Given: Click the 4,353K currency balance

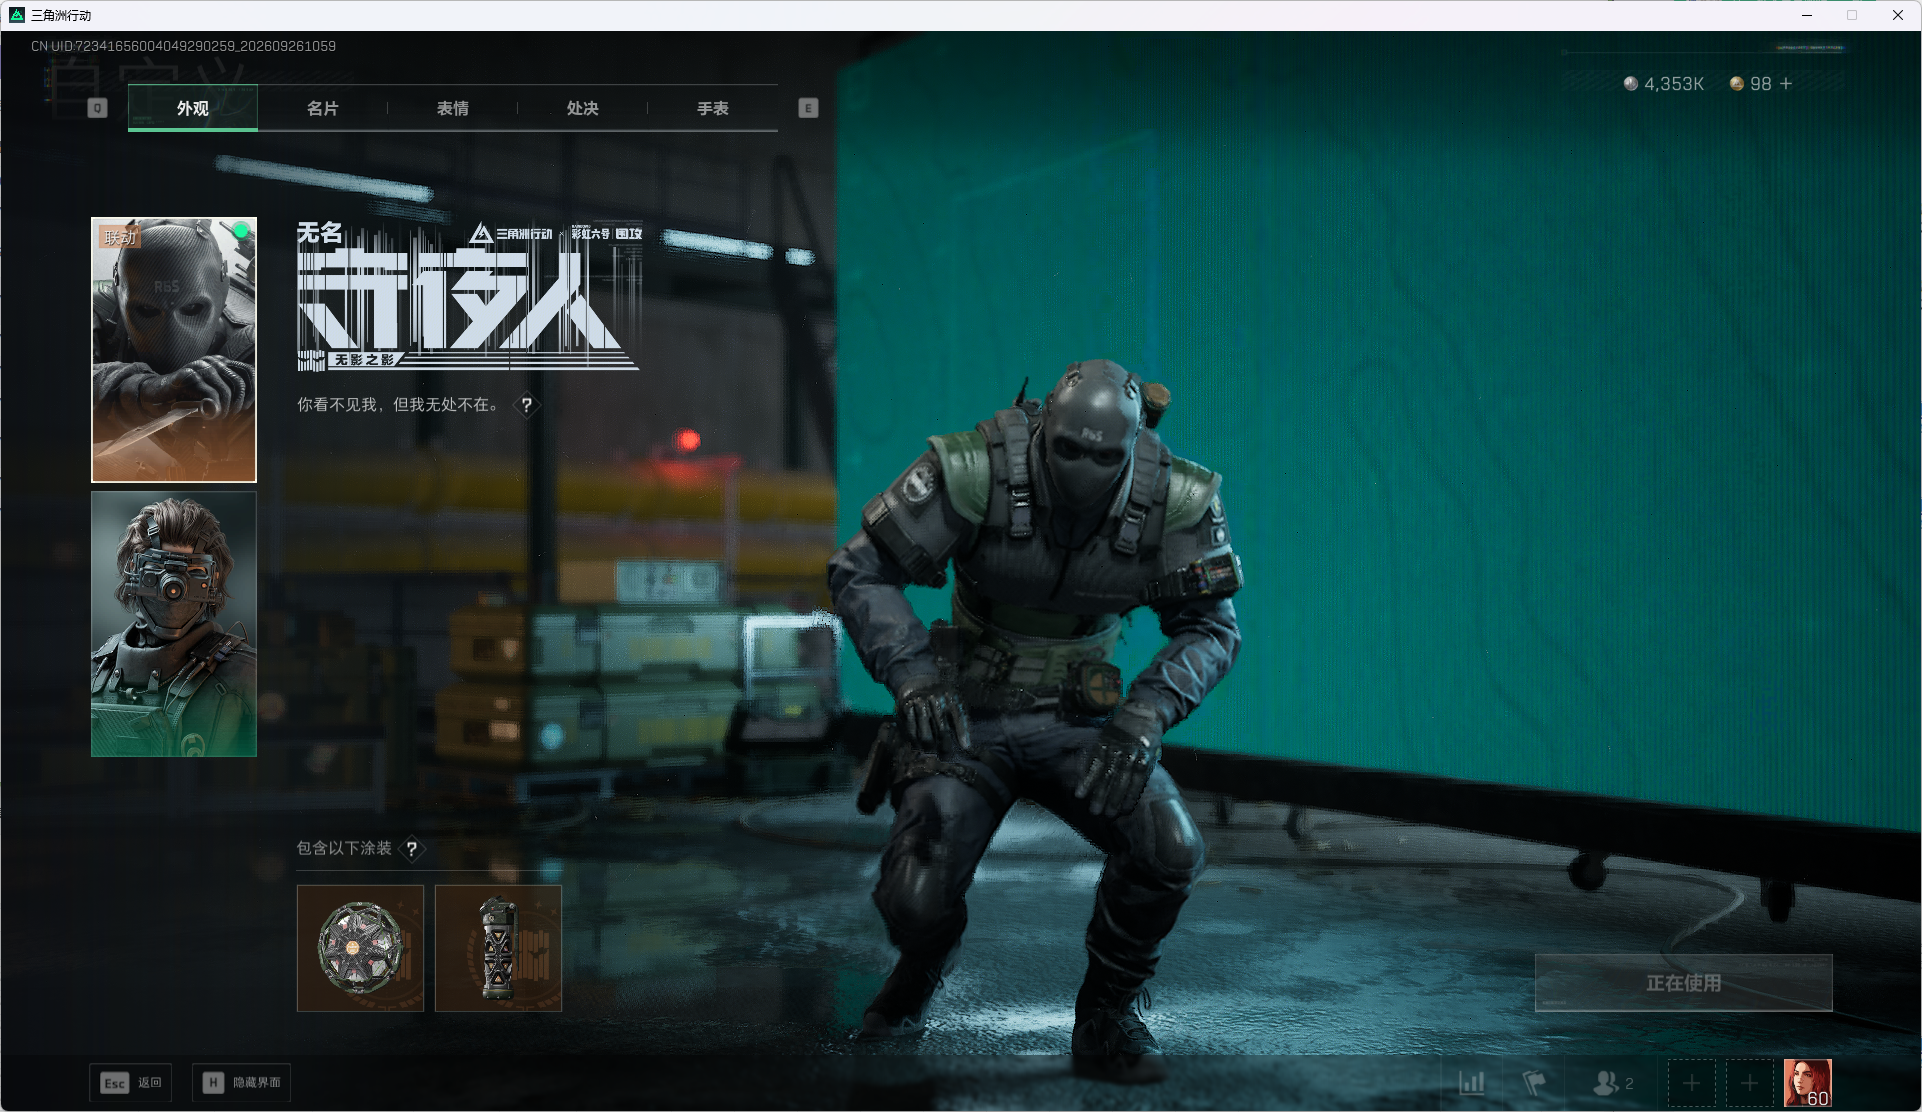Looking at the screenshot, I should [1664, 84].
